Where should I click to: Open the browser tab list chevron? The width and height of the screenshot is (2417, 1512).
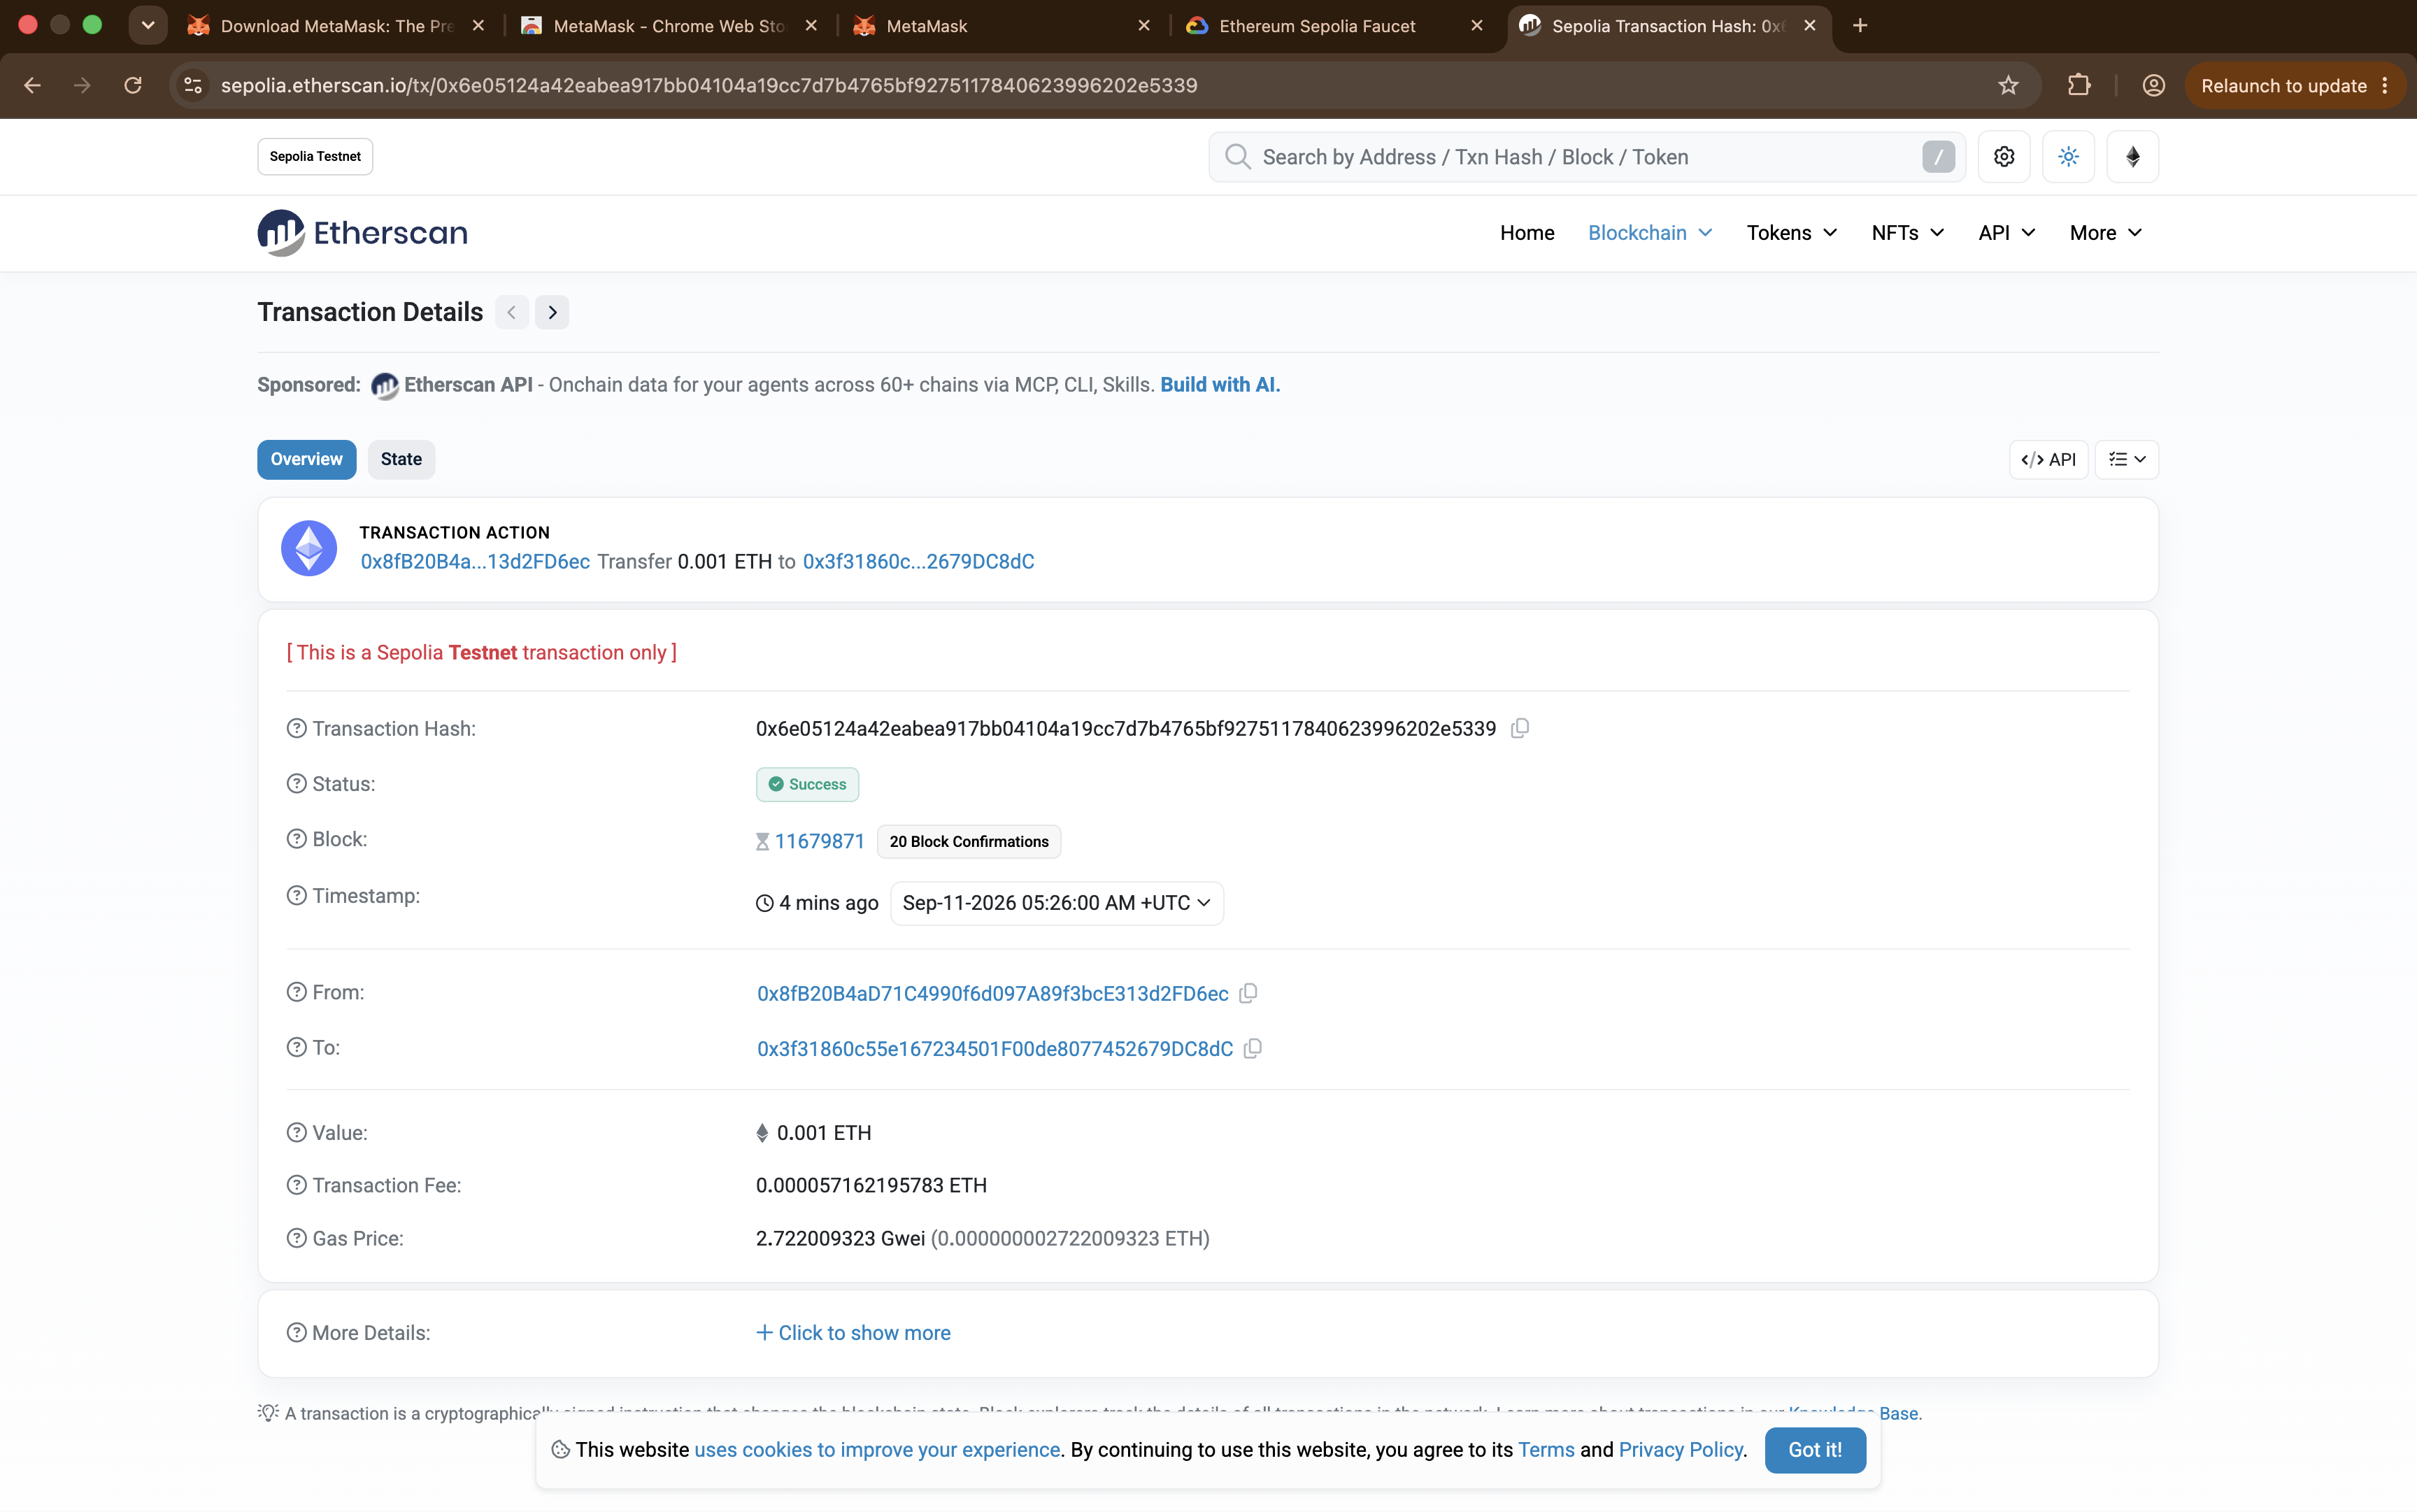coord(148,26)
